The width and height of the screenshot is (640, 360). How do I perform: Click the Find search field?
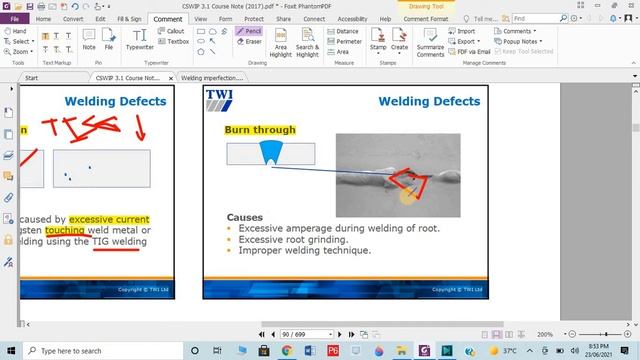tap(536, 18)
